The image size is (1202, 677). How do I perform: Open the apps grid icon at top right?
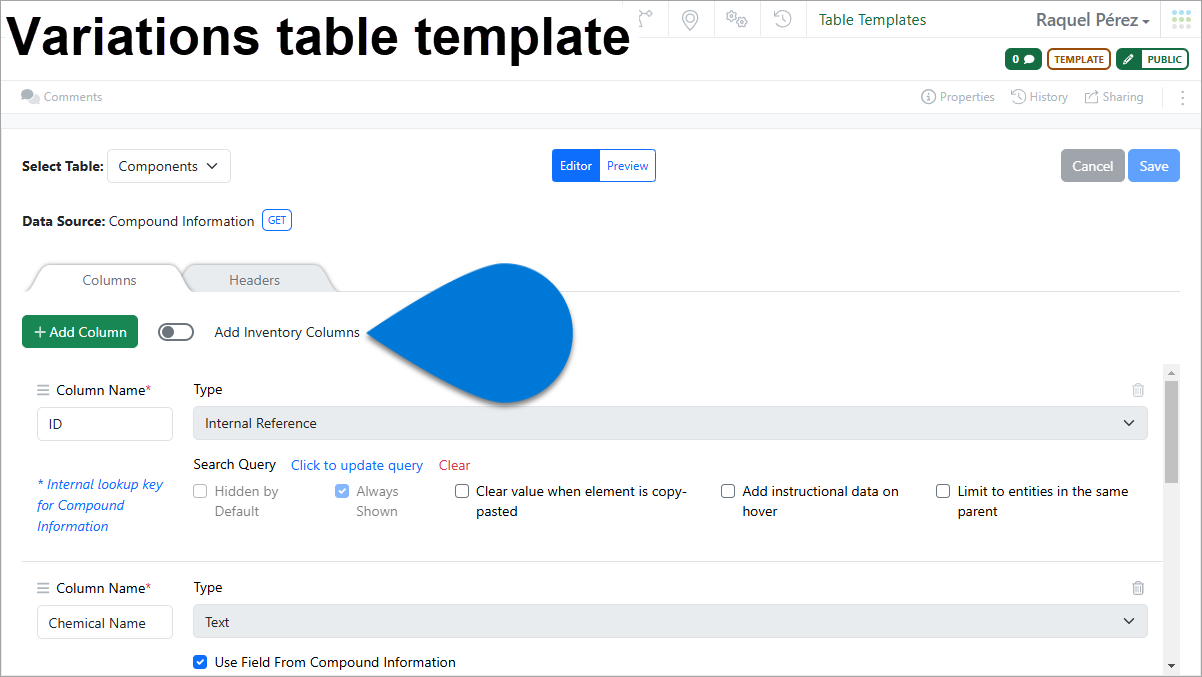[x=1180, y=18]
